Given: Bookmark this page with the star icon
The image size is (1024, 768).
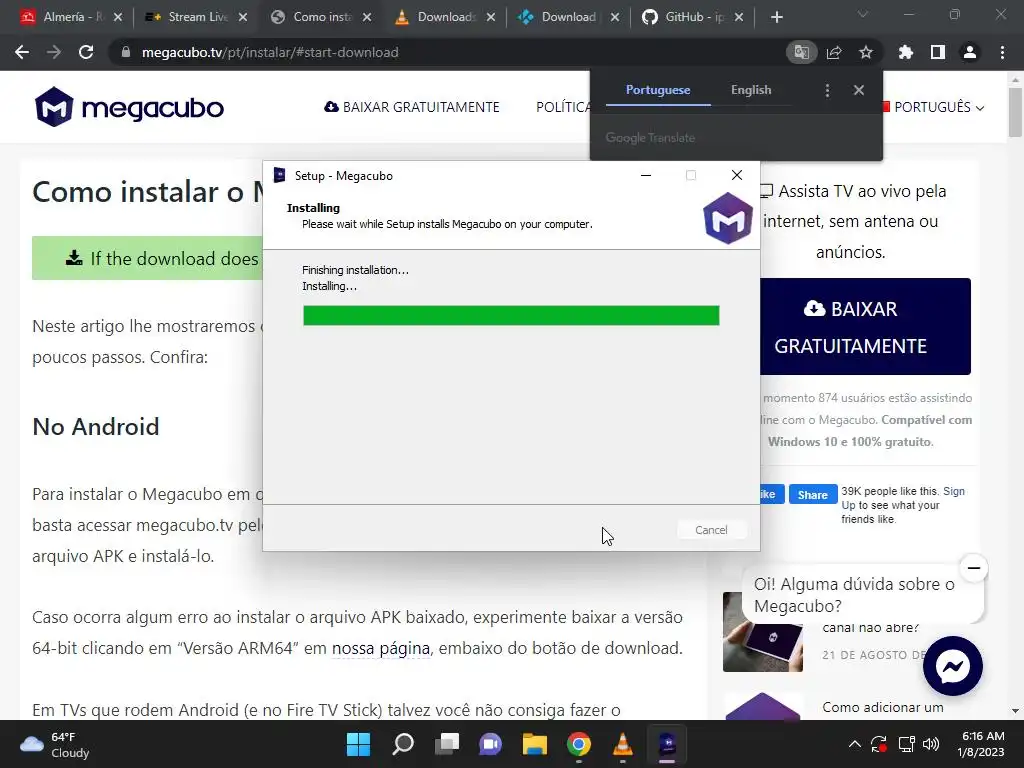Looking at the screenshot, I should (866, 52).
